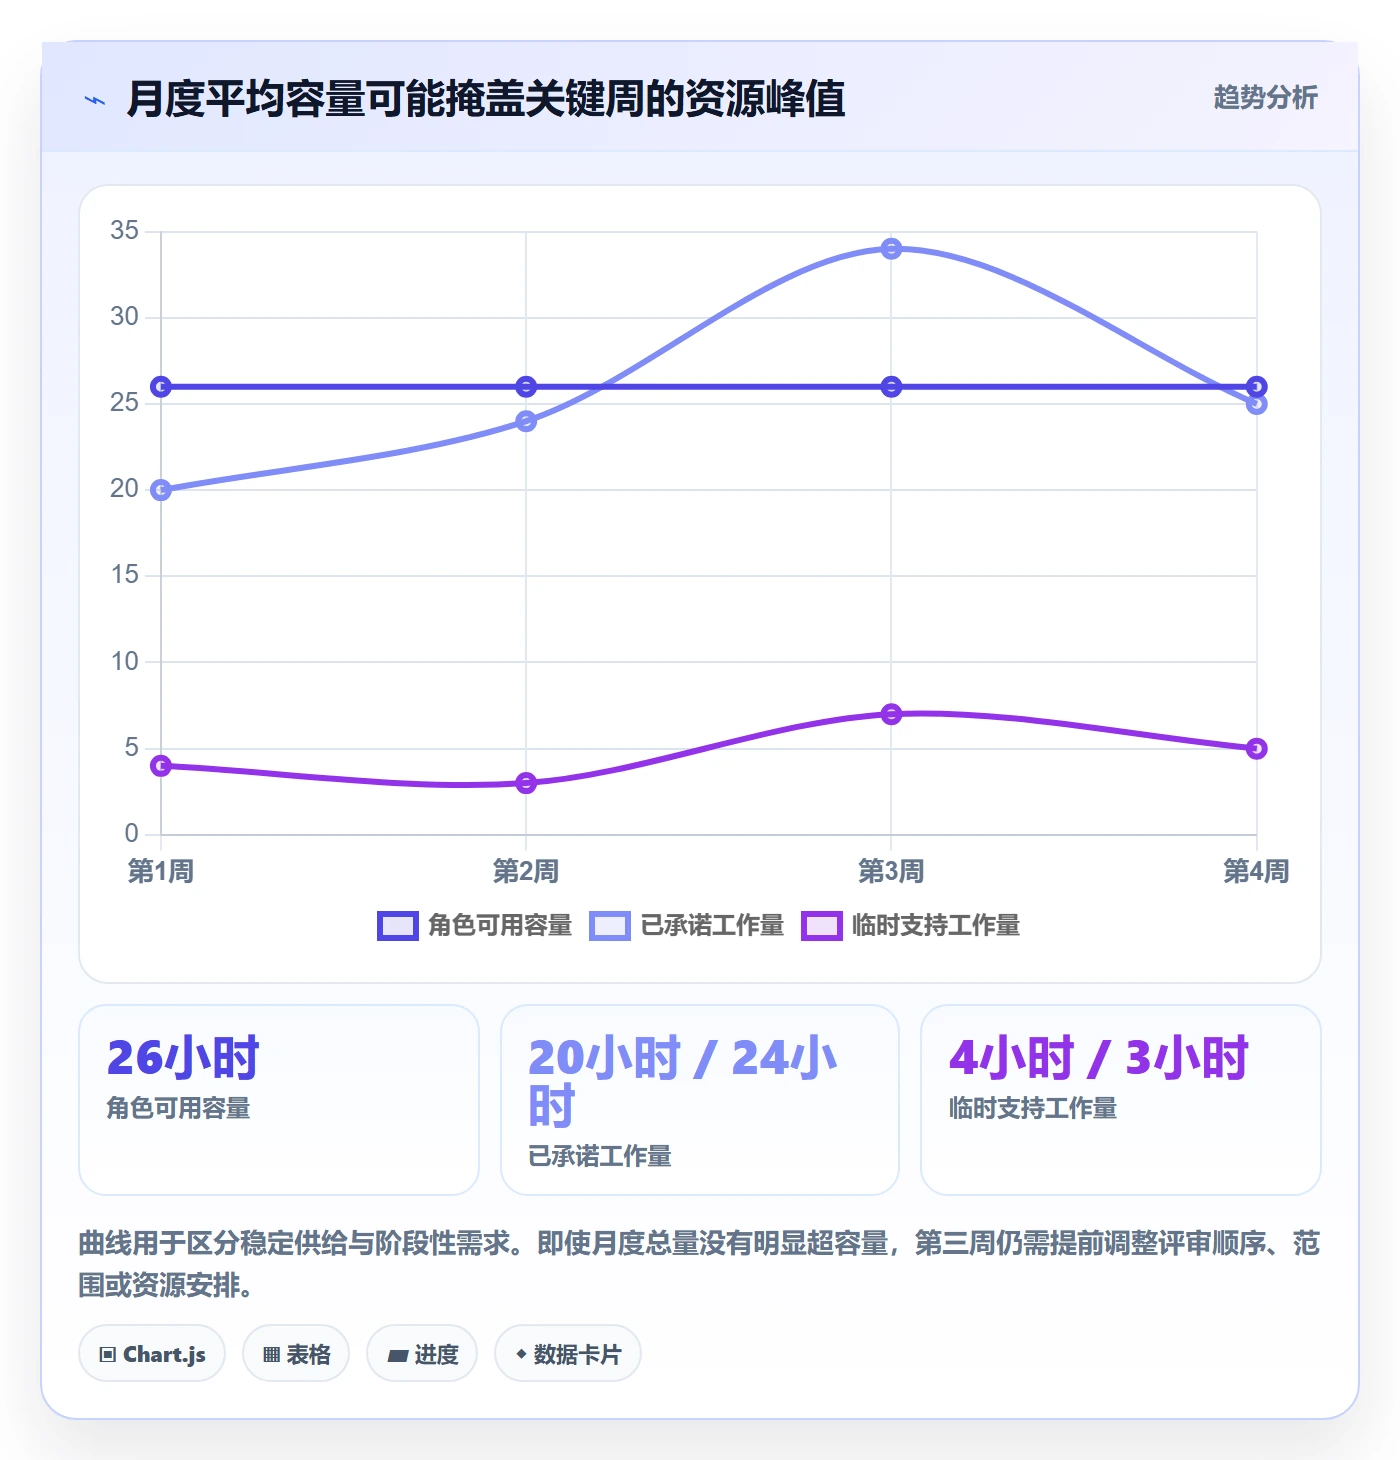Toggle the 角色可用容量 legend swatch

[x=397, y=926]
